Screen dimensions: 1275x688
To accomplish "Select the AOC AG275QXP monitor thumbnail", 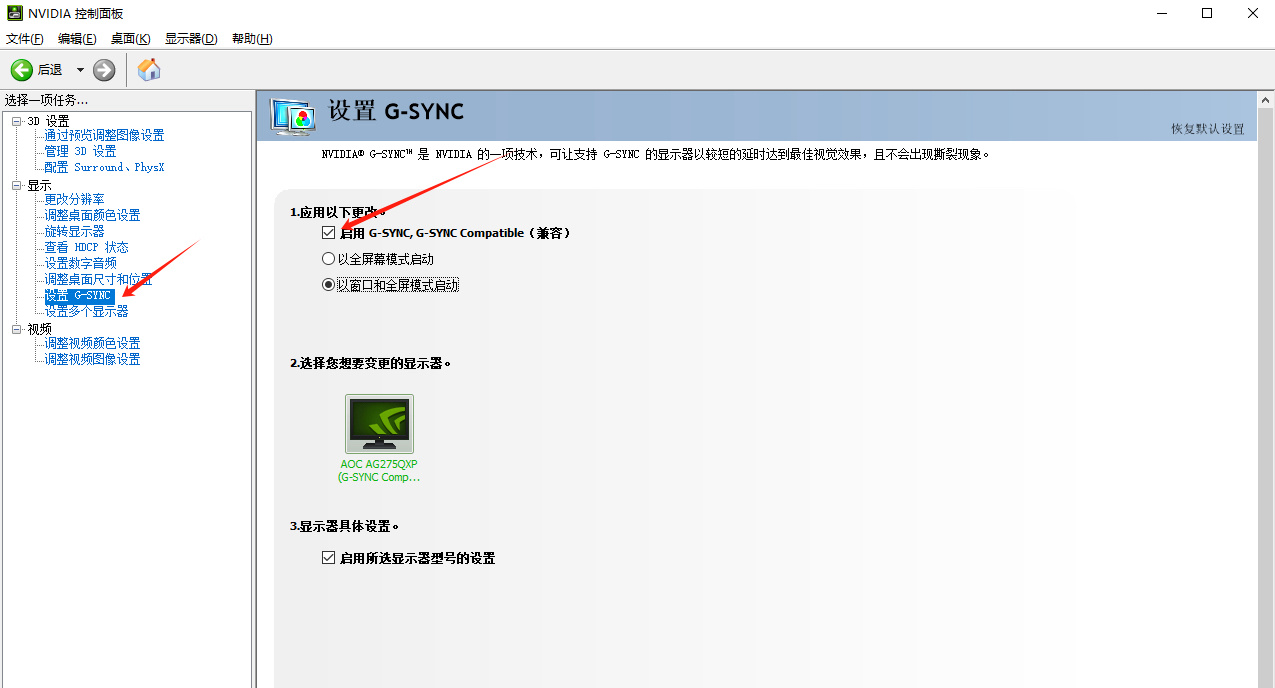I will click(x=379, y=424).
